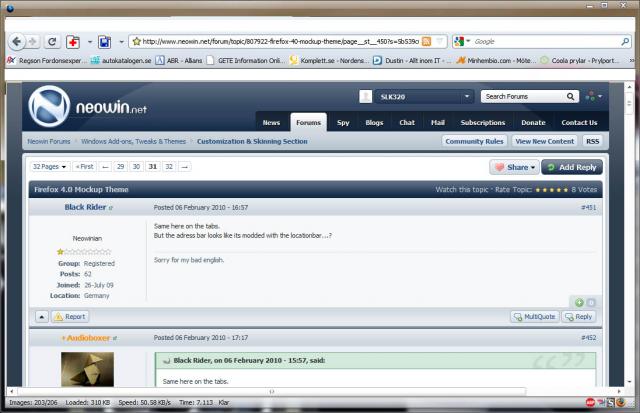The image size is (640, 413).
Task: Open the Chat tab
Action: [407, 122]
